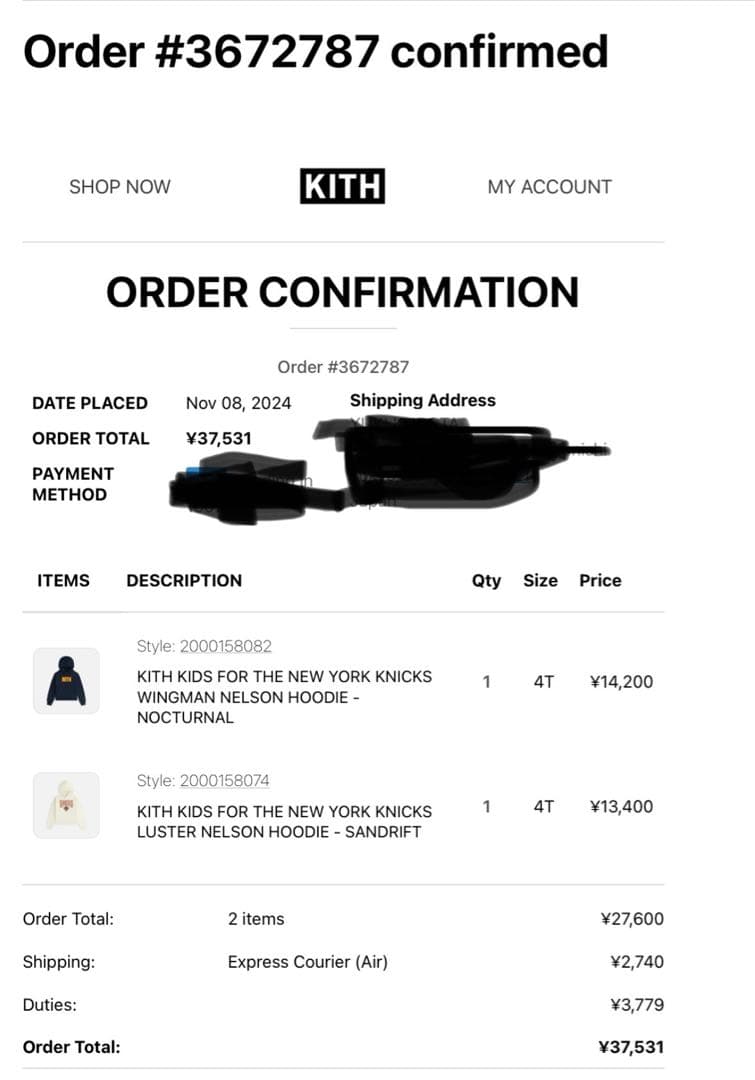Click the Nov 08, 2024 date value
The width and height of the screenshot is (755, 1080).
click(x=238, y=402)
